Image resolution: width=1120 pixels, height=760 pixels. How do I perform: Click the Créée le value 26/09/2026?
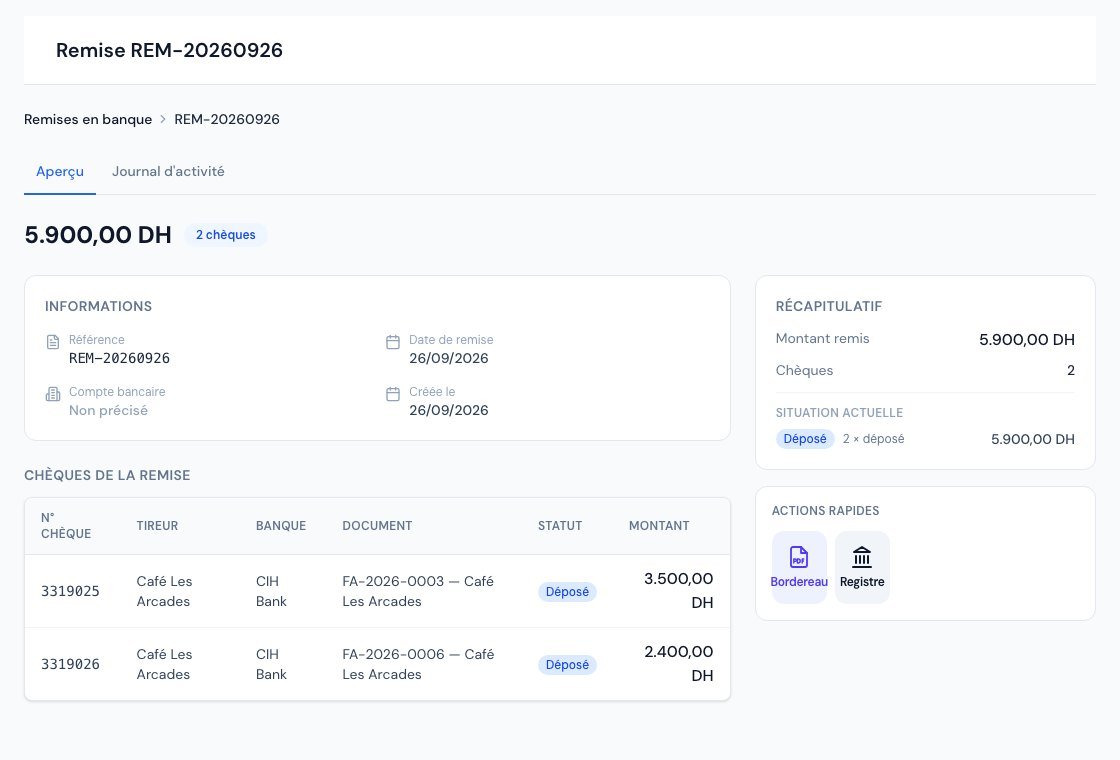[x=449, y=410]
